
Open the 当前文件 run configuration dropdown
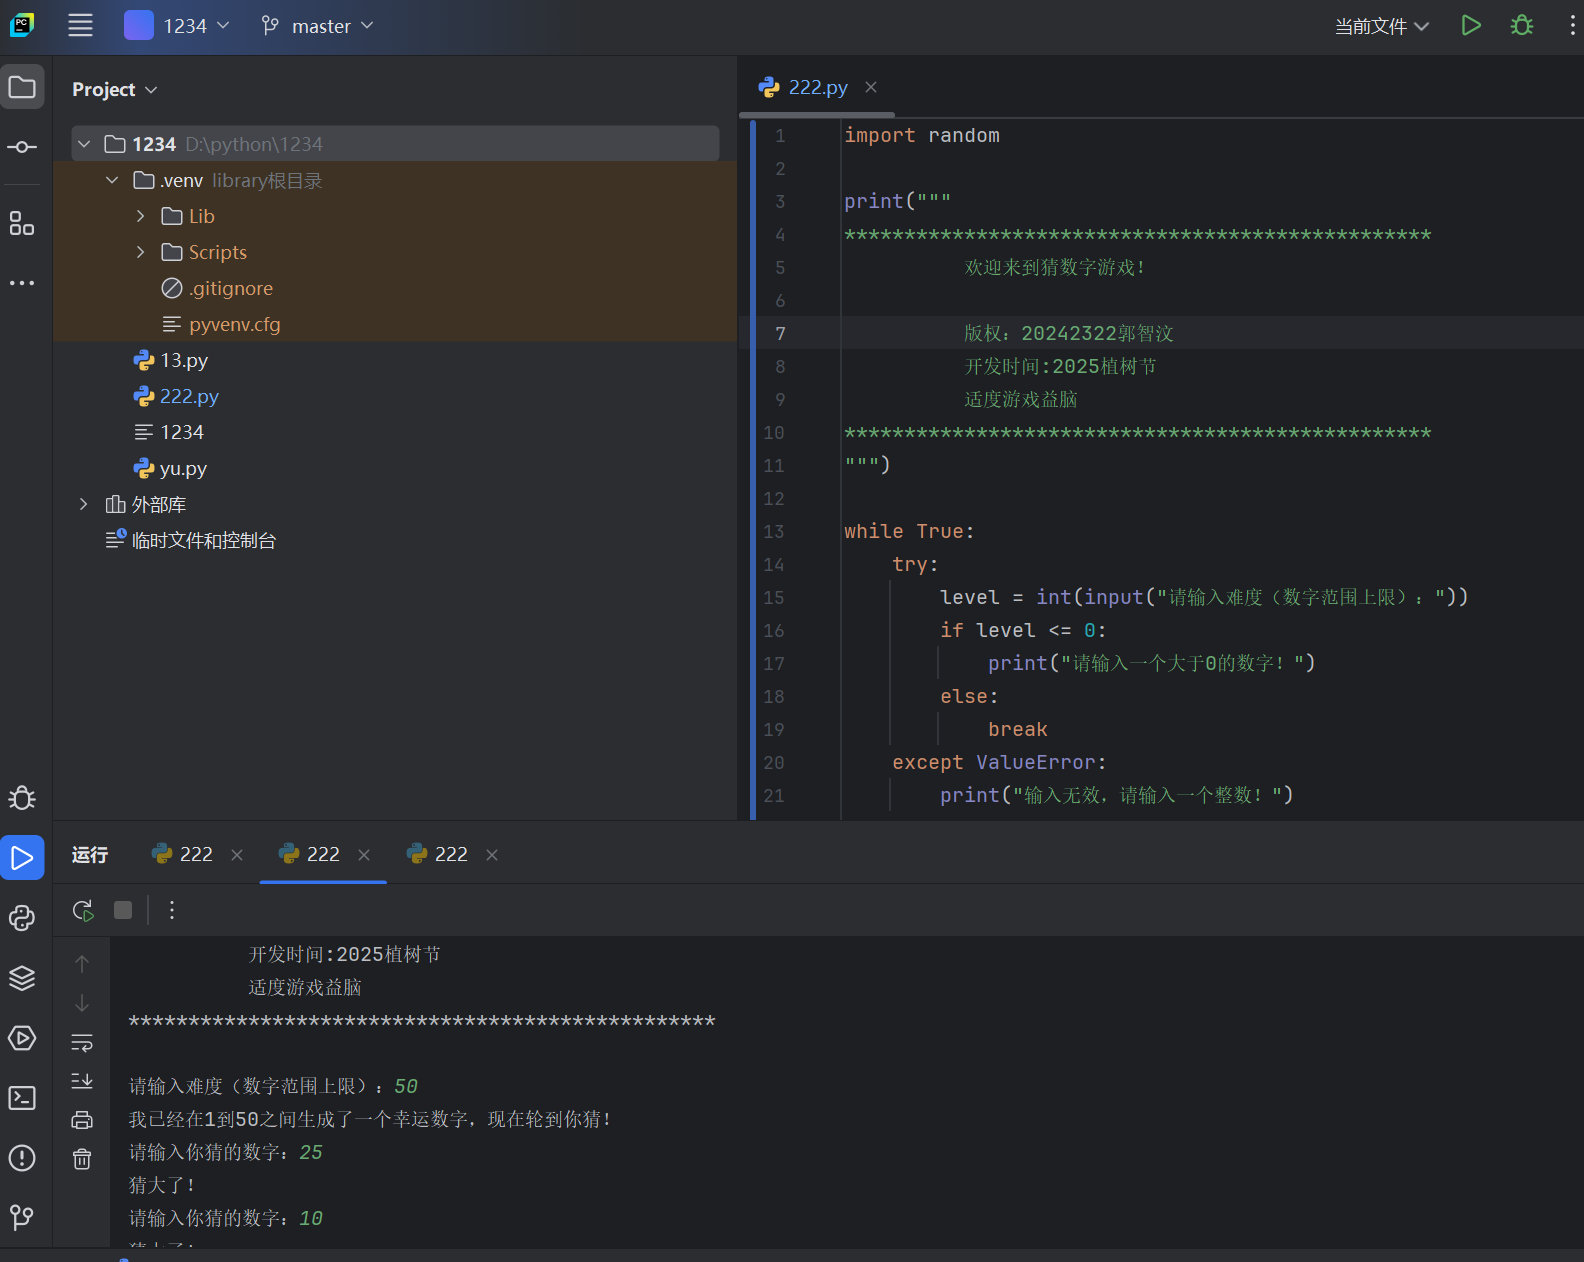[1381, 26]
